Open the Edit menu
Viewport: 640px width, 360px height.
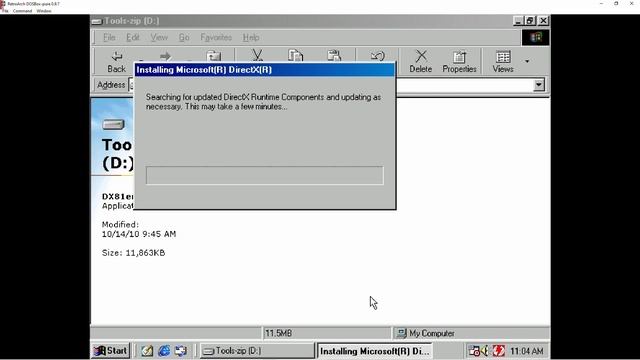(x=133, y=38)
